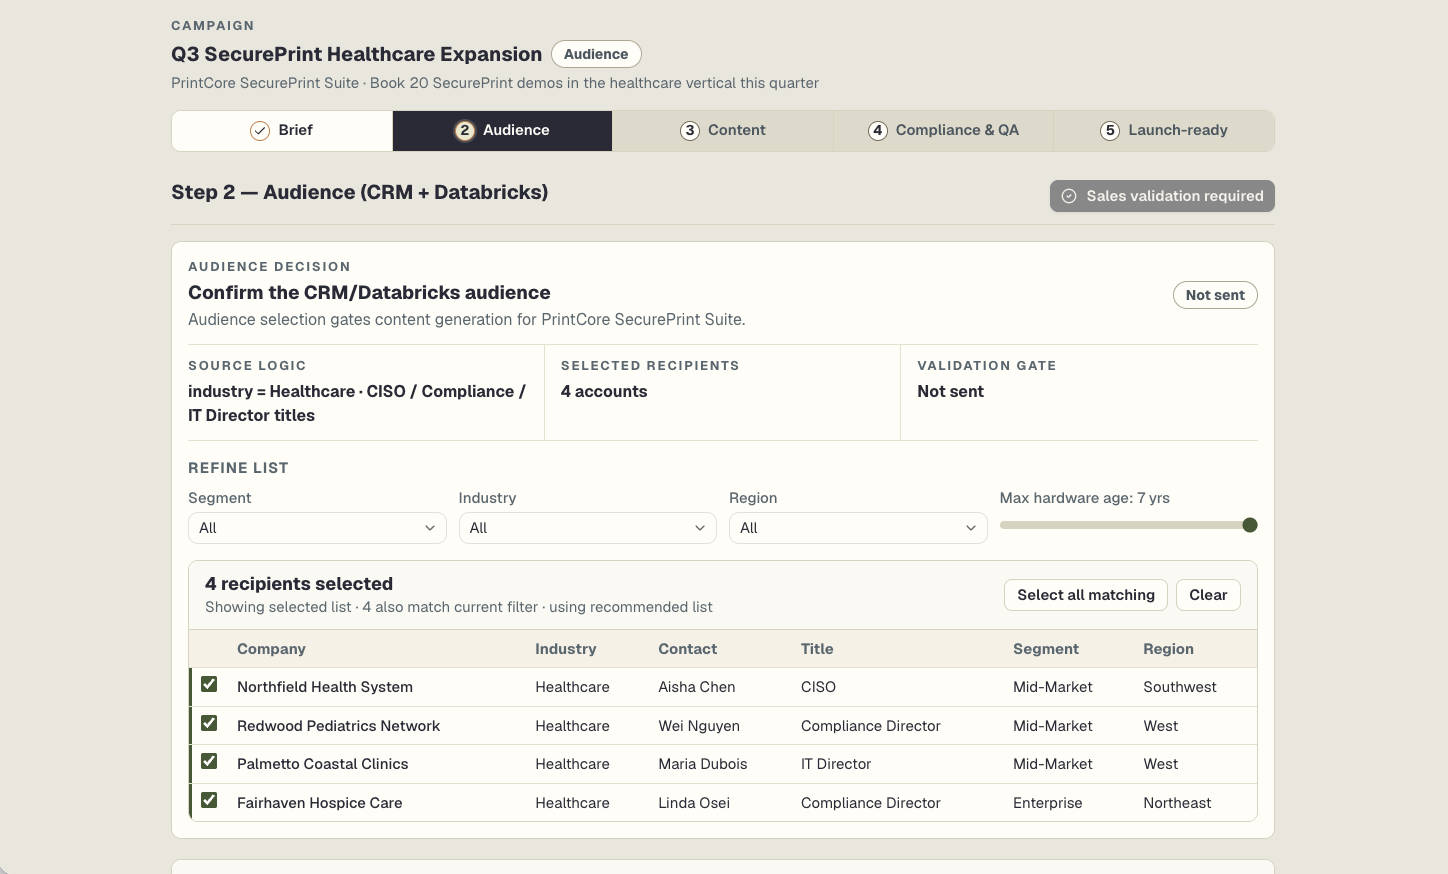
Task: Click Palmetto Coastal Clinics company name
Action: coord(322,764)
